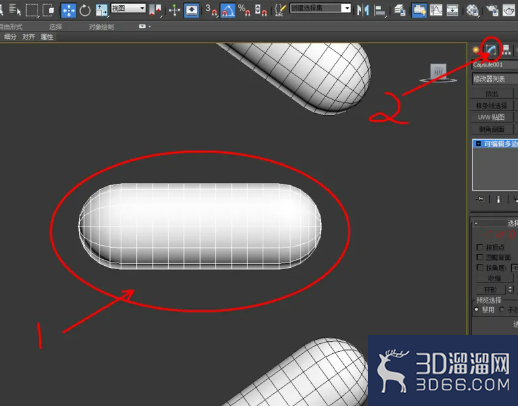Open the Schematic View
Viewport: 518px width, 406px height.
tap(452, 10)
